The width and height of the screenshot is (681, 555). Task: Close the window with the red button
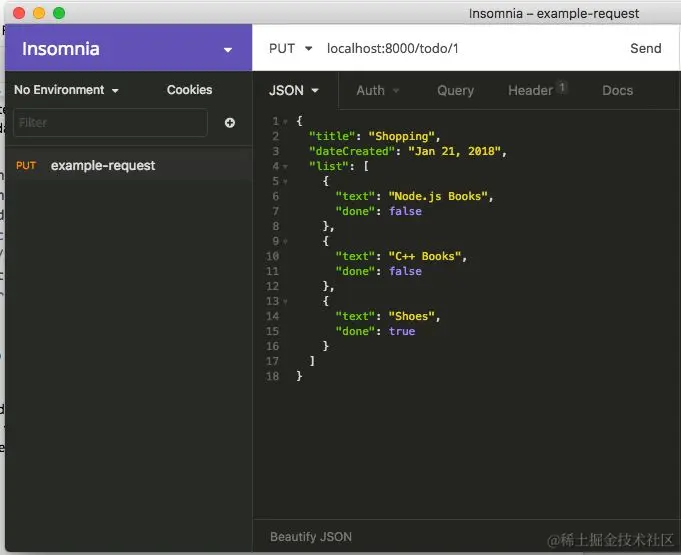(x=19, y=13)
